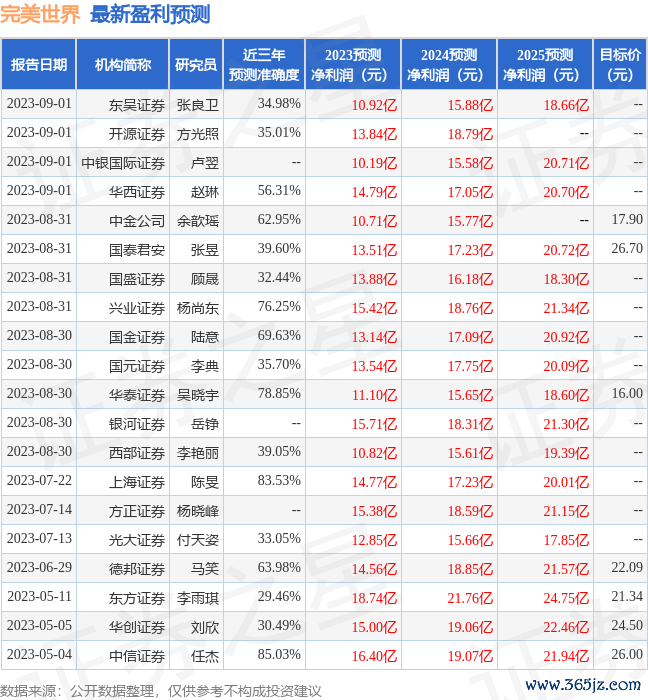Click researcher name 吴晓宇
The image size is (648, 700).
[x=198, y=395]
